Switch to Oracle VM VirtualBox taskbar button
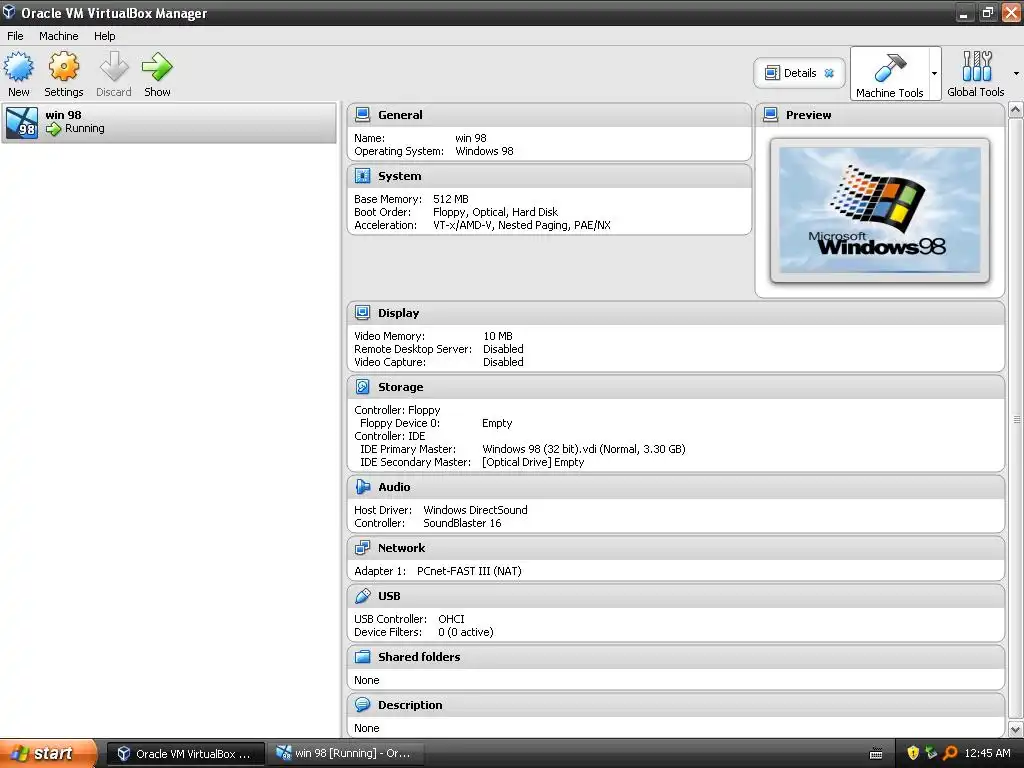 tap(185, 754)
